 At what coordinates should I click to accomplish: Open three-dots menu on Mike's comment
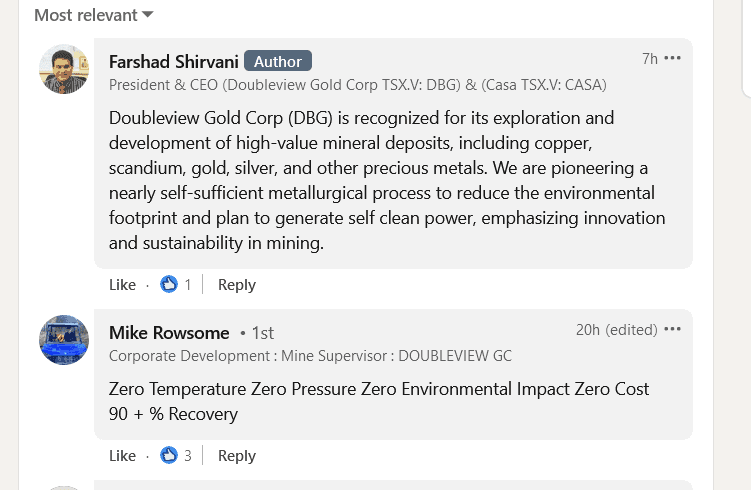click(x=673, y=329)
